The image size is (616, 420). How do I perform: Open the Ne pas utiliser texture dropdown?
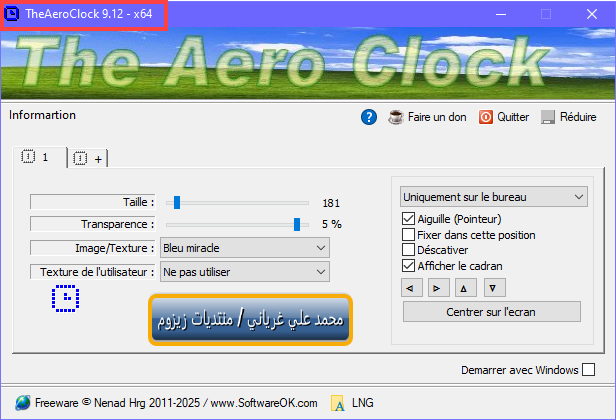point(244,272)
